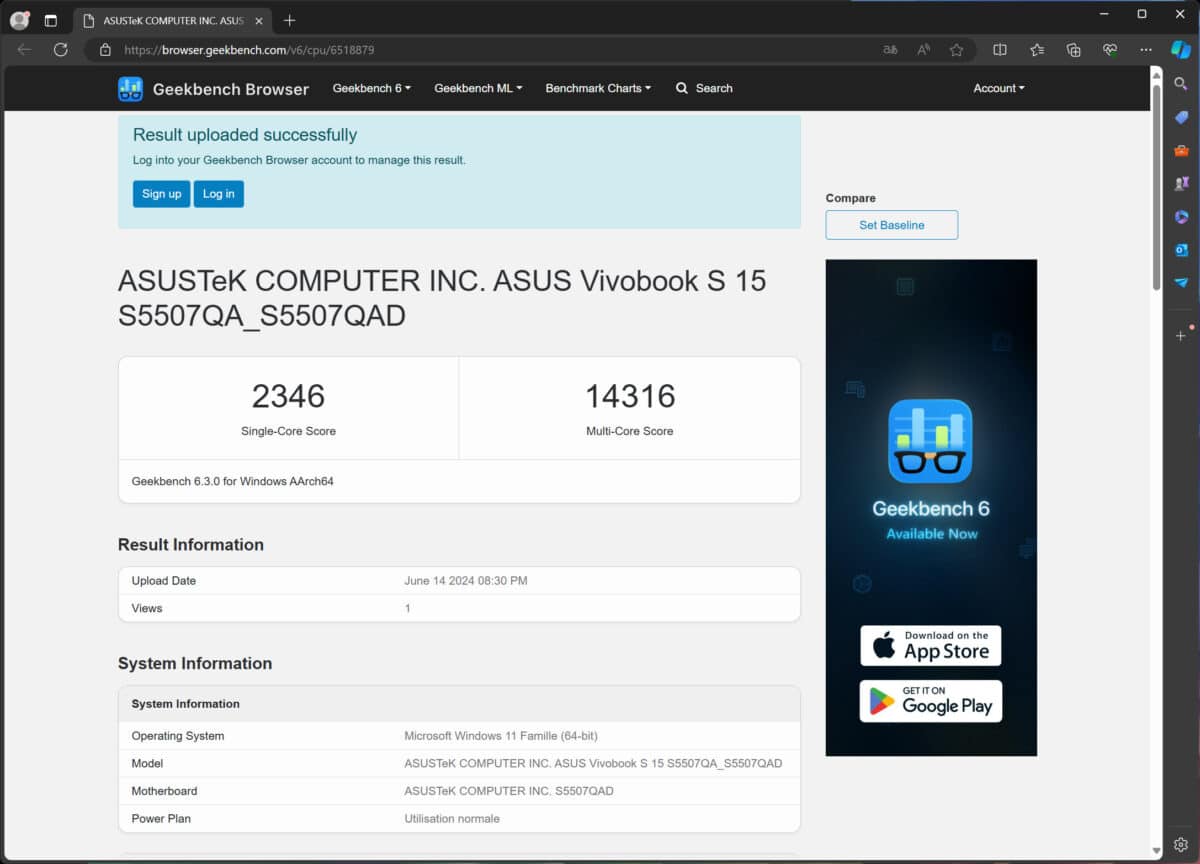This screenshot has width=1200, height=864.
Task: Open the Shopping tag sidebar icon
Action: pyautogui.click(x=1181, y=118)
